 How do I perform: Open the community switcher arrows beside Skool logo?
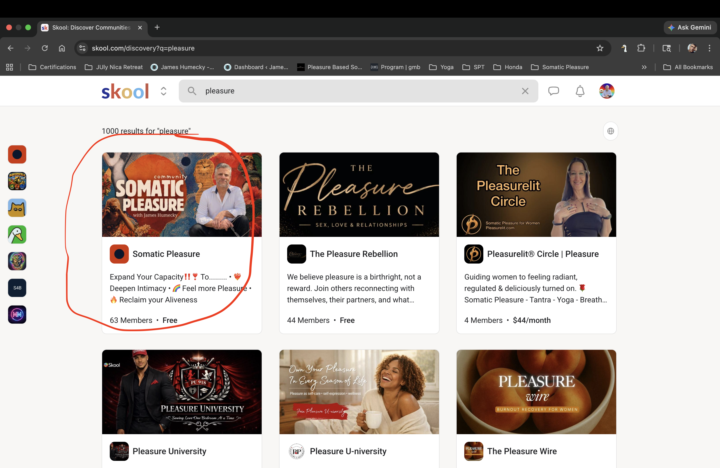[x=163, y=91]
